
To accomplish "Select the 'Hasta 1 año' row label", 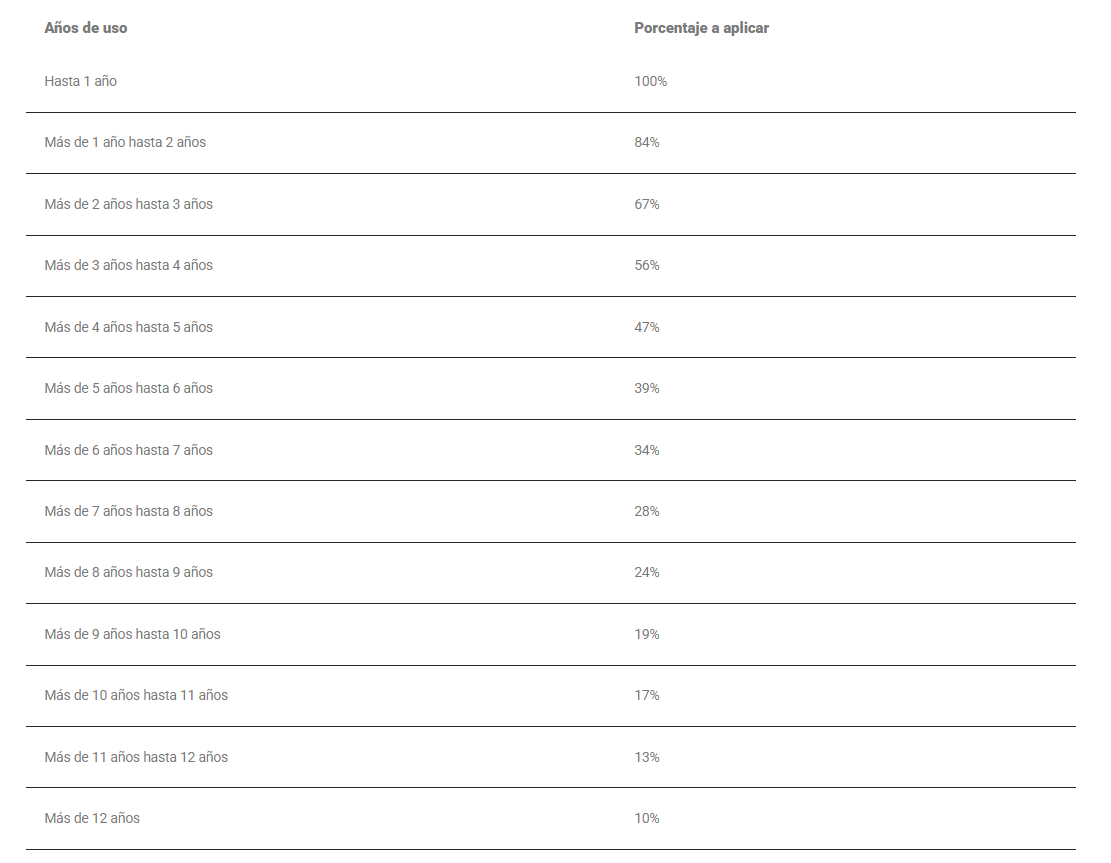I will (80, 81).
